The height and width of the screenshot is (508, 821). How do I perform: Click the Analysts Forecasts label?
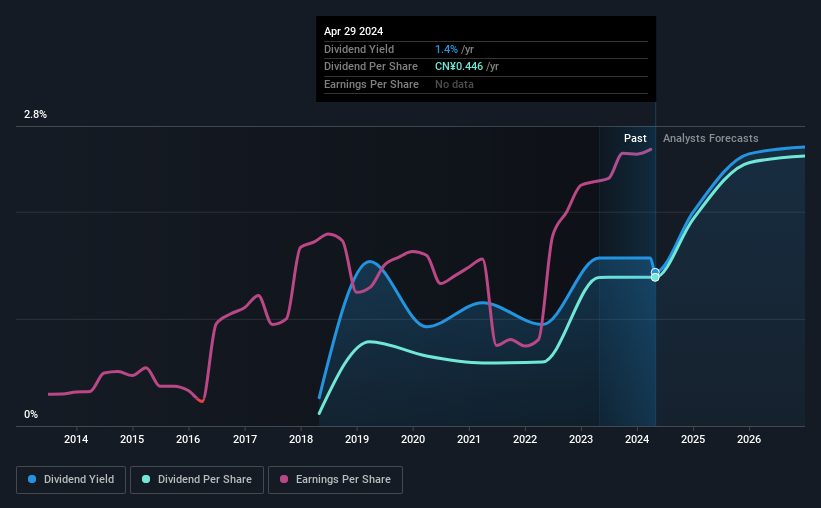[x=711, y=138]
